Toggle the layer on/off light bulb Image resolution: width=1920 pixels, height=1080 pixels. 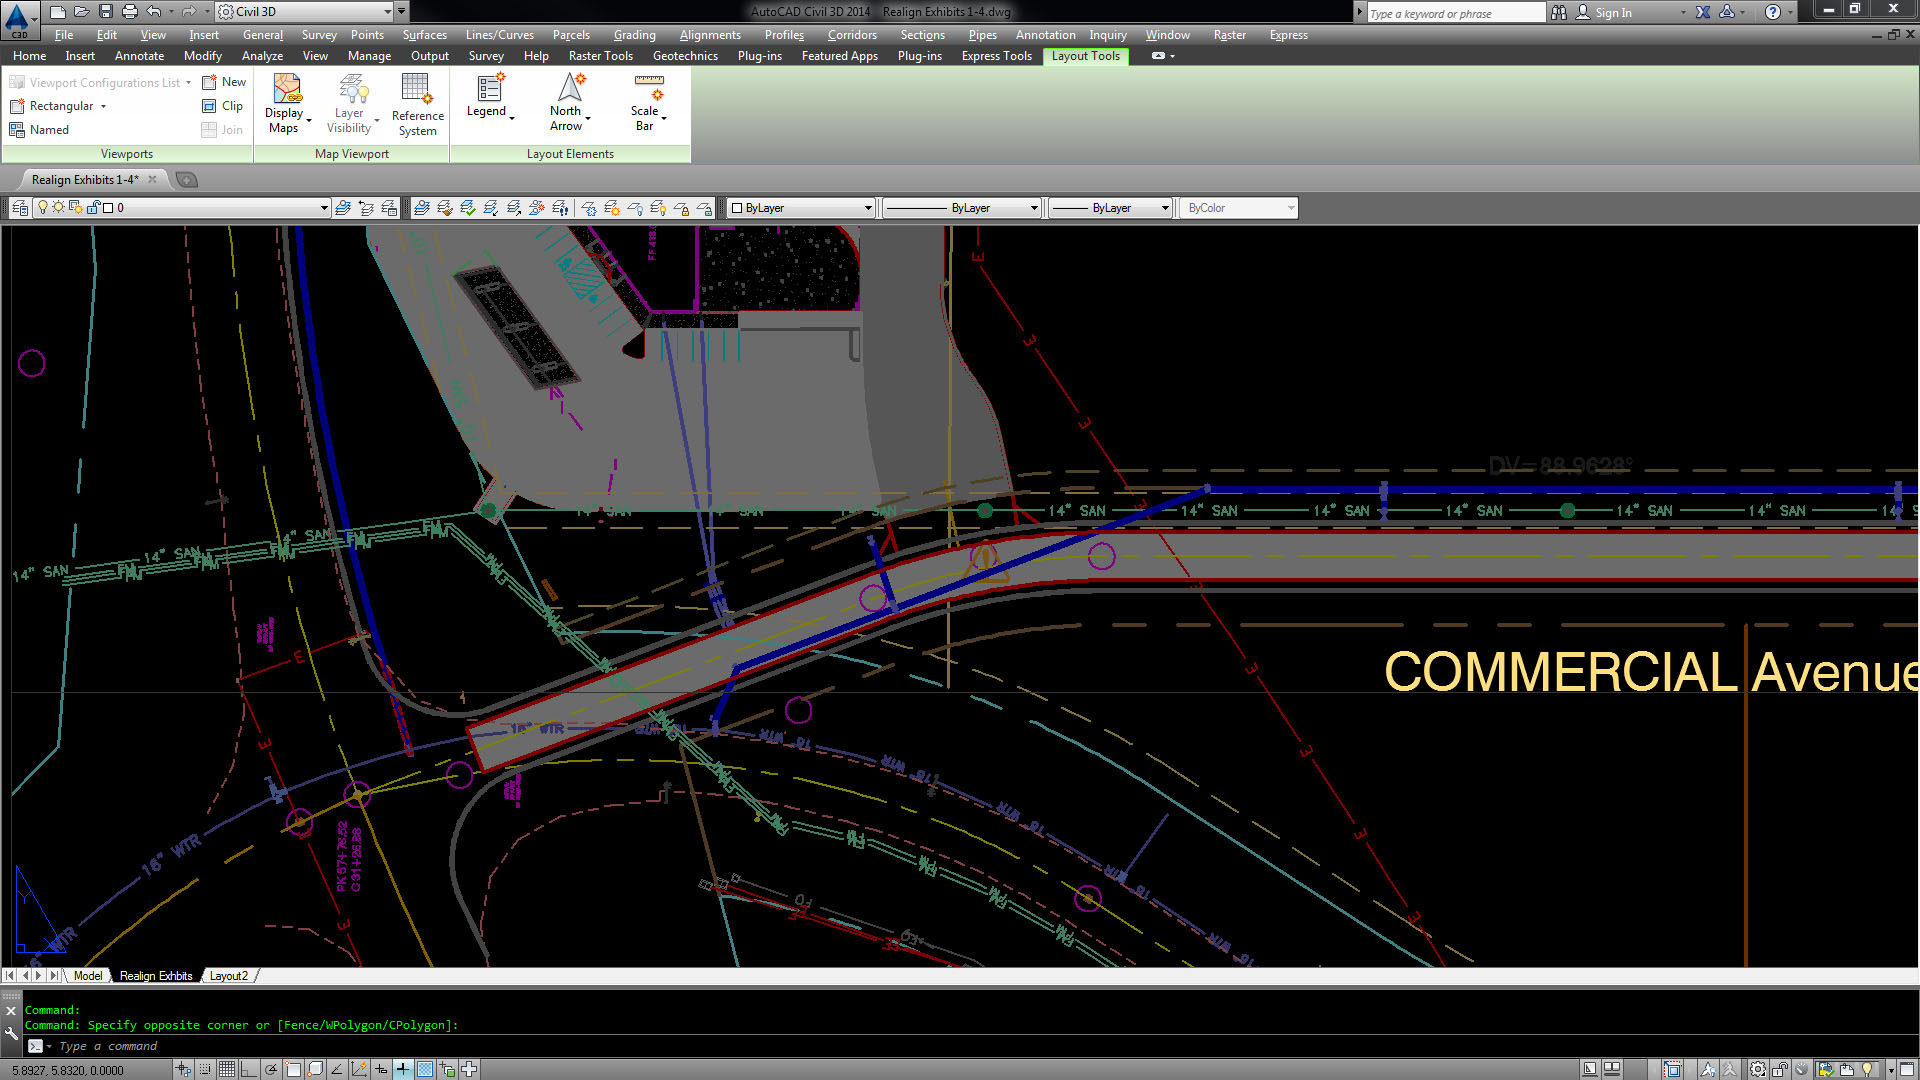click(x=42, y=207)
